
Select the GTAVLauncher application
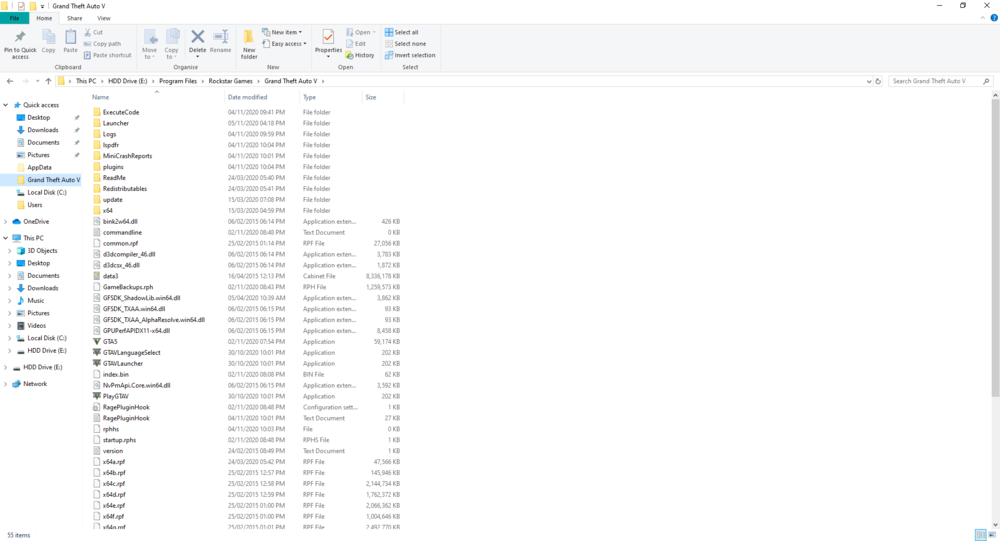[x=123, y=364]
